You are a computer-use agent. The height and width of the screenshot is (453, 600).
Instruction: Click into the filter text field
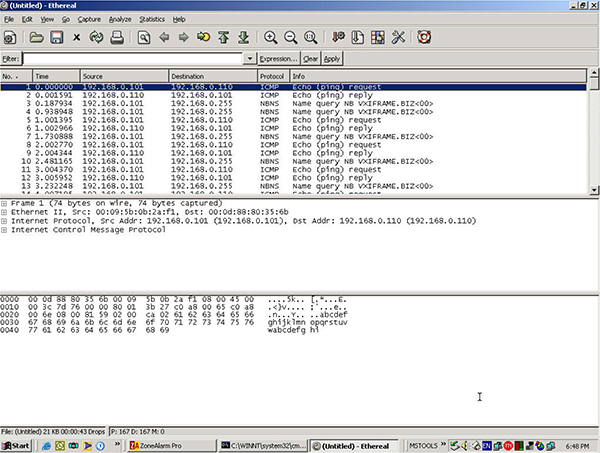pyautogui.click(x=132, y=59)
